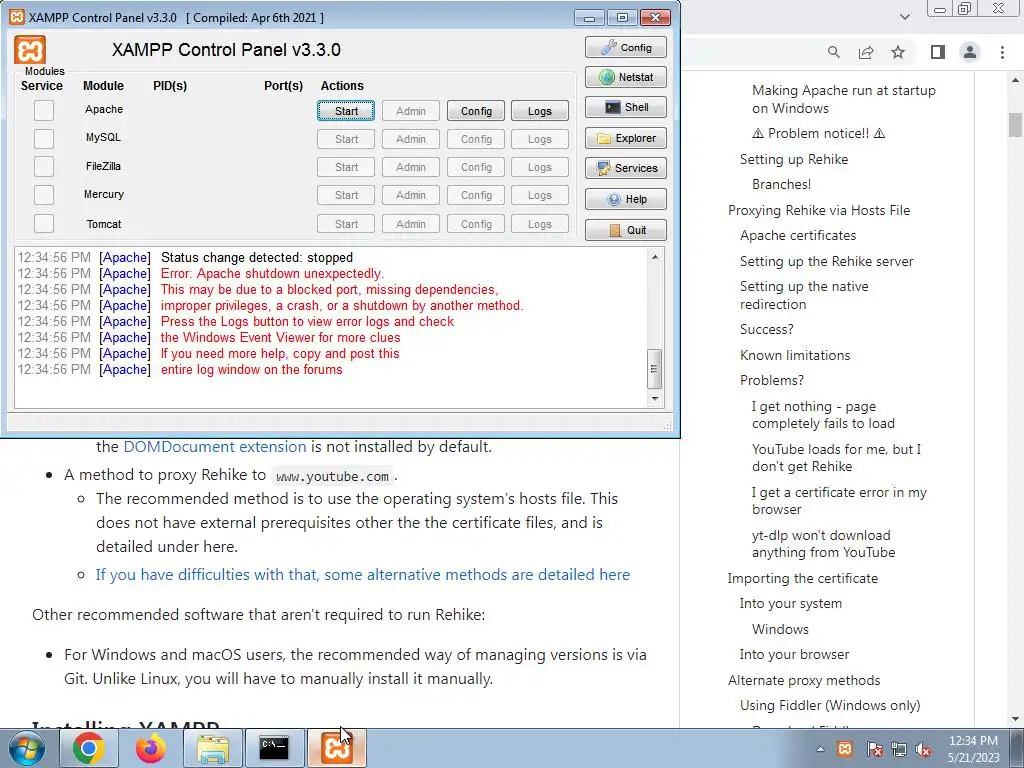Click the XAMPP taskbar button
Viewport: 1024px width, 768px height.
336,748
